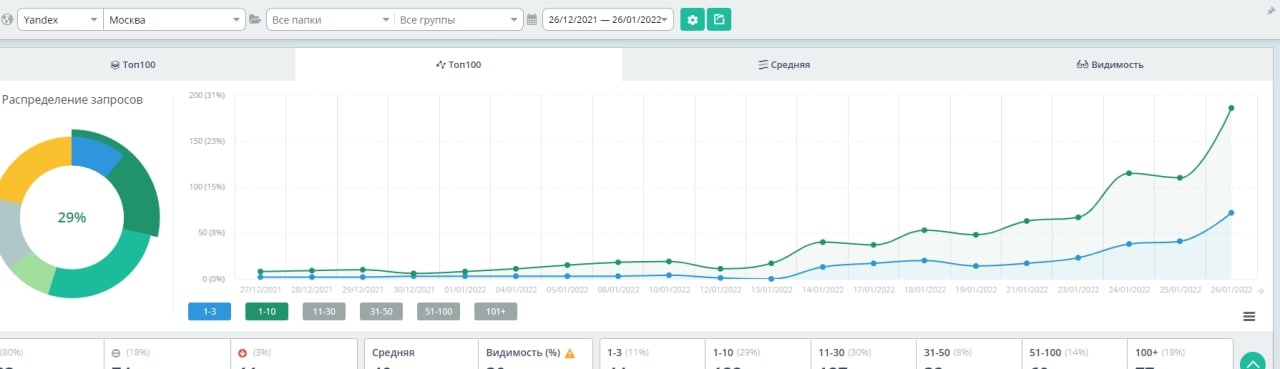Switch to the Видимость tab
Image resolution: width=1280 pixels, height=369 pixels.
[x=1110, y=64]
